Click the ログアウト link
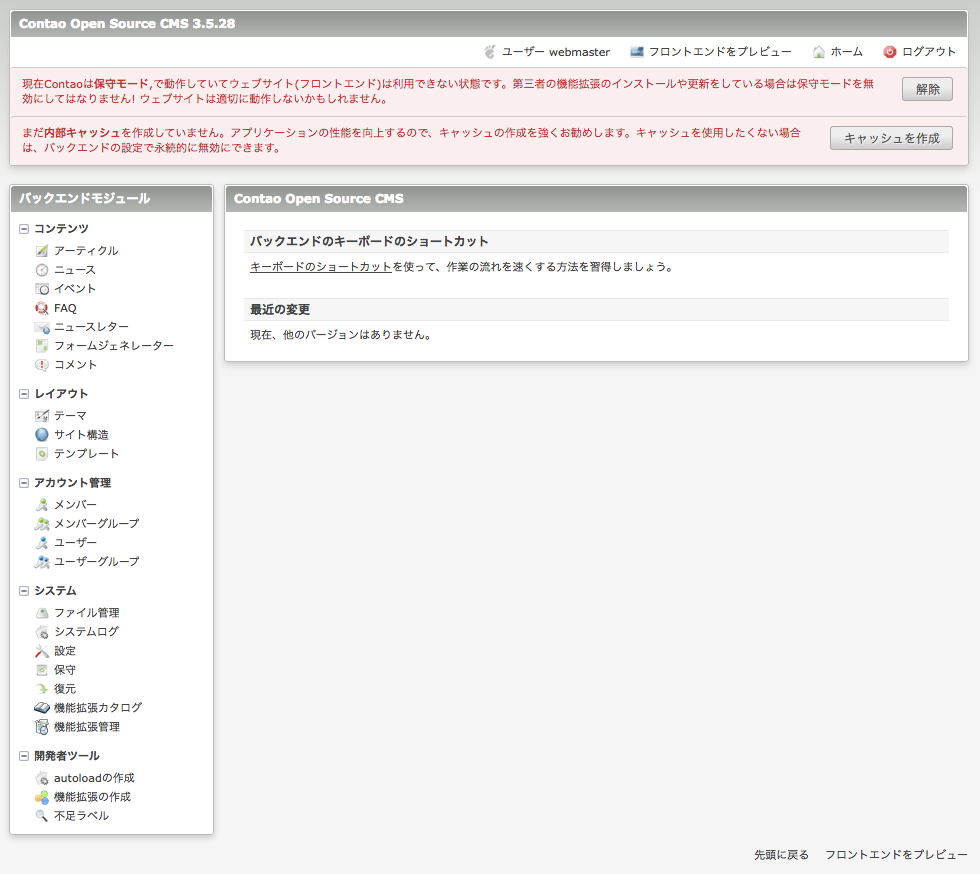 click(x=929, y=52)
